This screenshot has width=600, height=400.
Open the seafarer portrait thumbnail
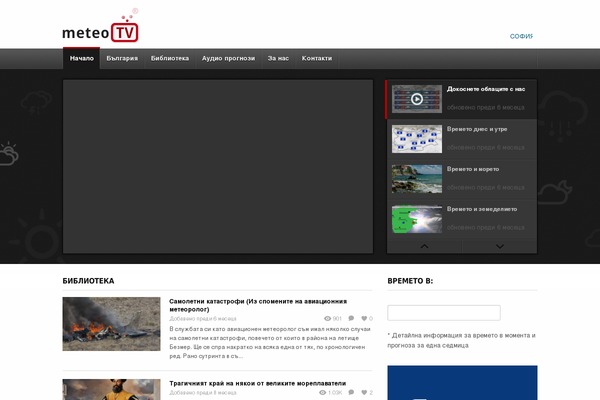click(x=111, y=390)
